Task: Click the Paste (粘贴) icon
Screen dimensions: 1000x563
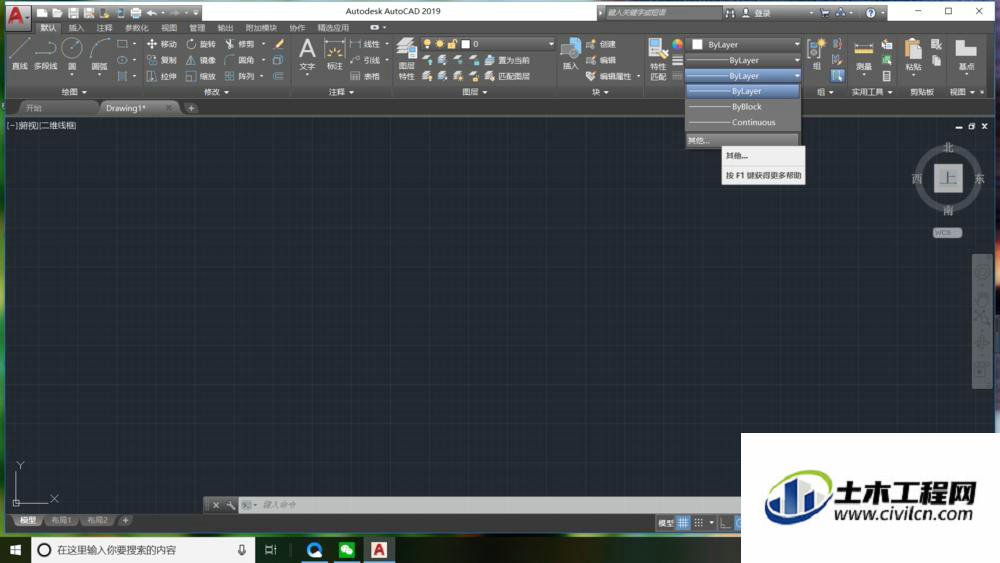Action: click(913, 54)
